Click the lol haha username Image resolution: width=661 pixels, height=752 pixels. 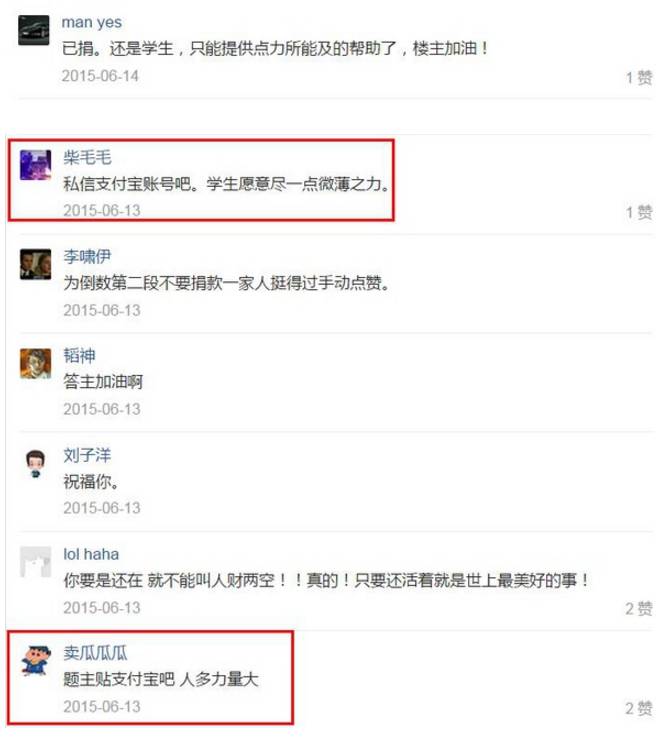click(91, 554)
